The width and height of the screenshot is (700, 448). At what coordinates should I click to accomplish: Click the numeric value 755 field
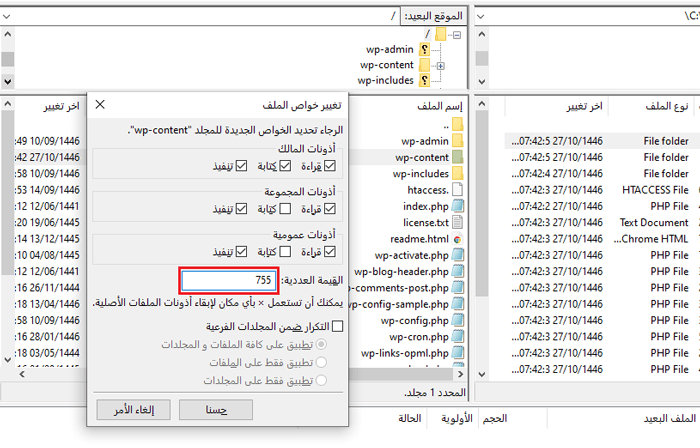(229, 280)
